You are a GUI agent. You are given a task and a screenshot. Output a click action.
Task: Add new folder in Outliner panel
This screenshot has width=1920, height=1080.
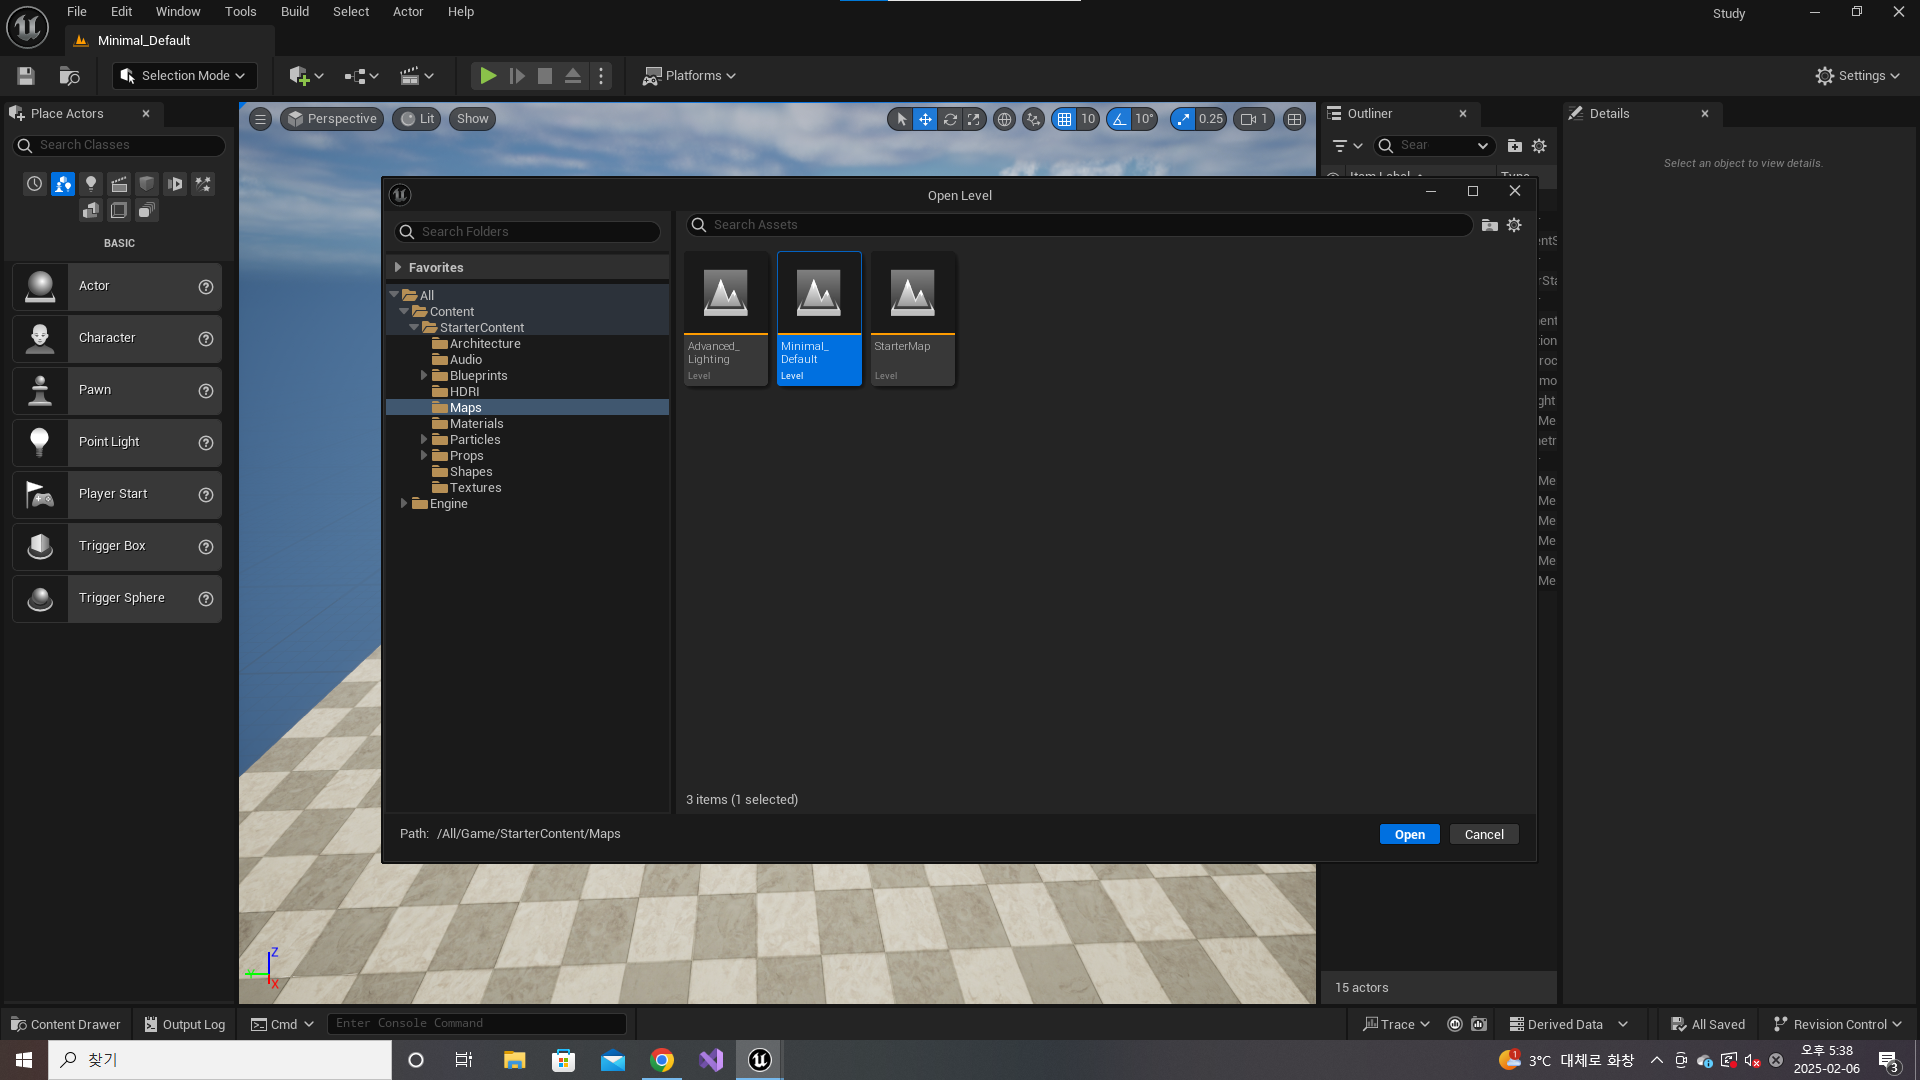[x=1514, y=146]
